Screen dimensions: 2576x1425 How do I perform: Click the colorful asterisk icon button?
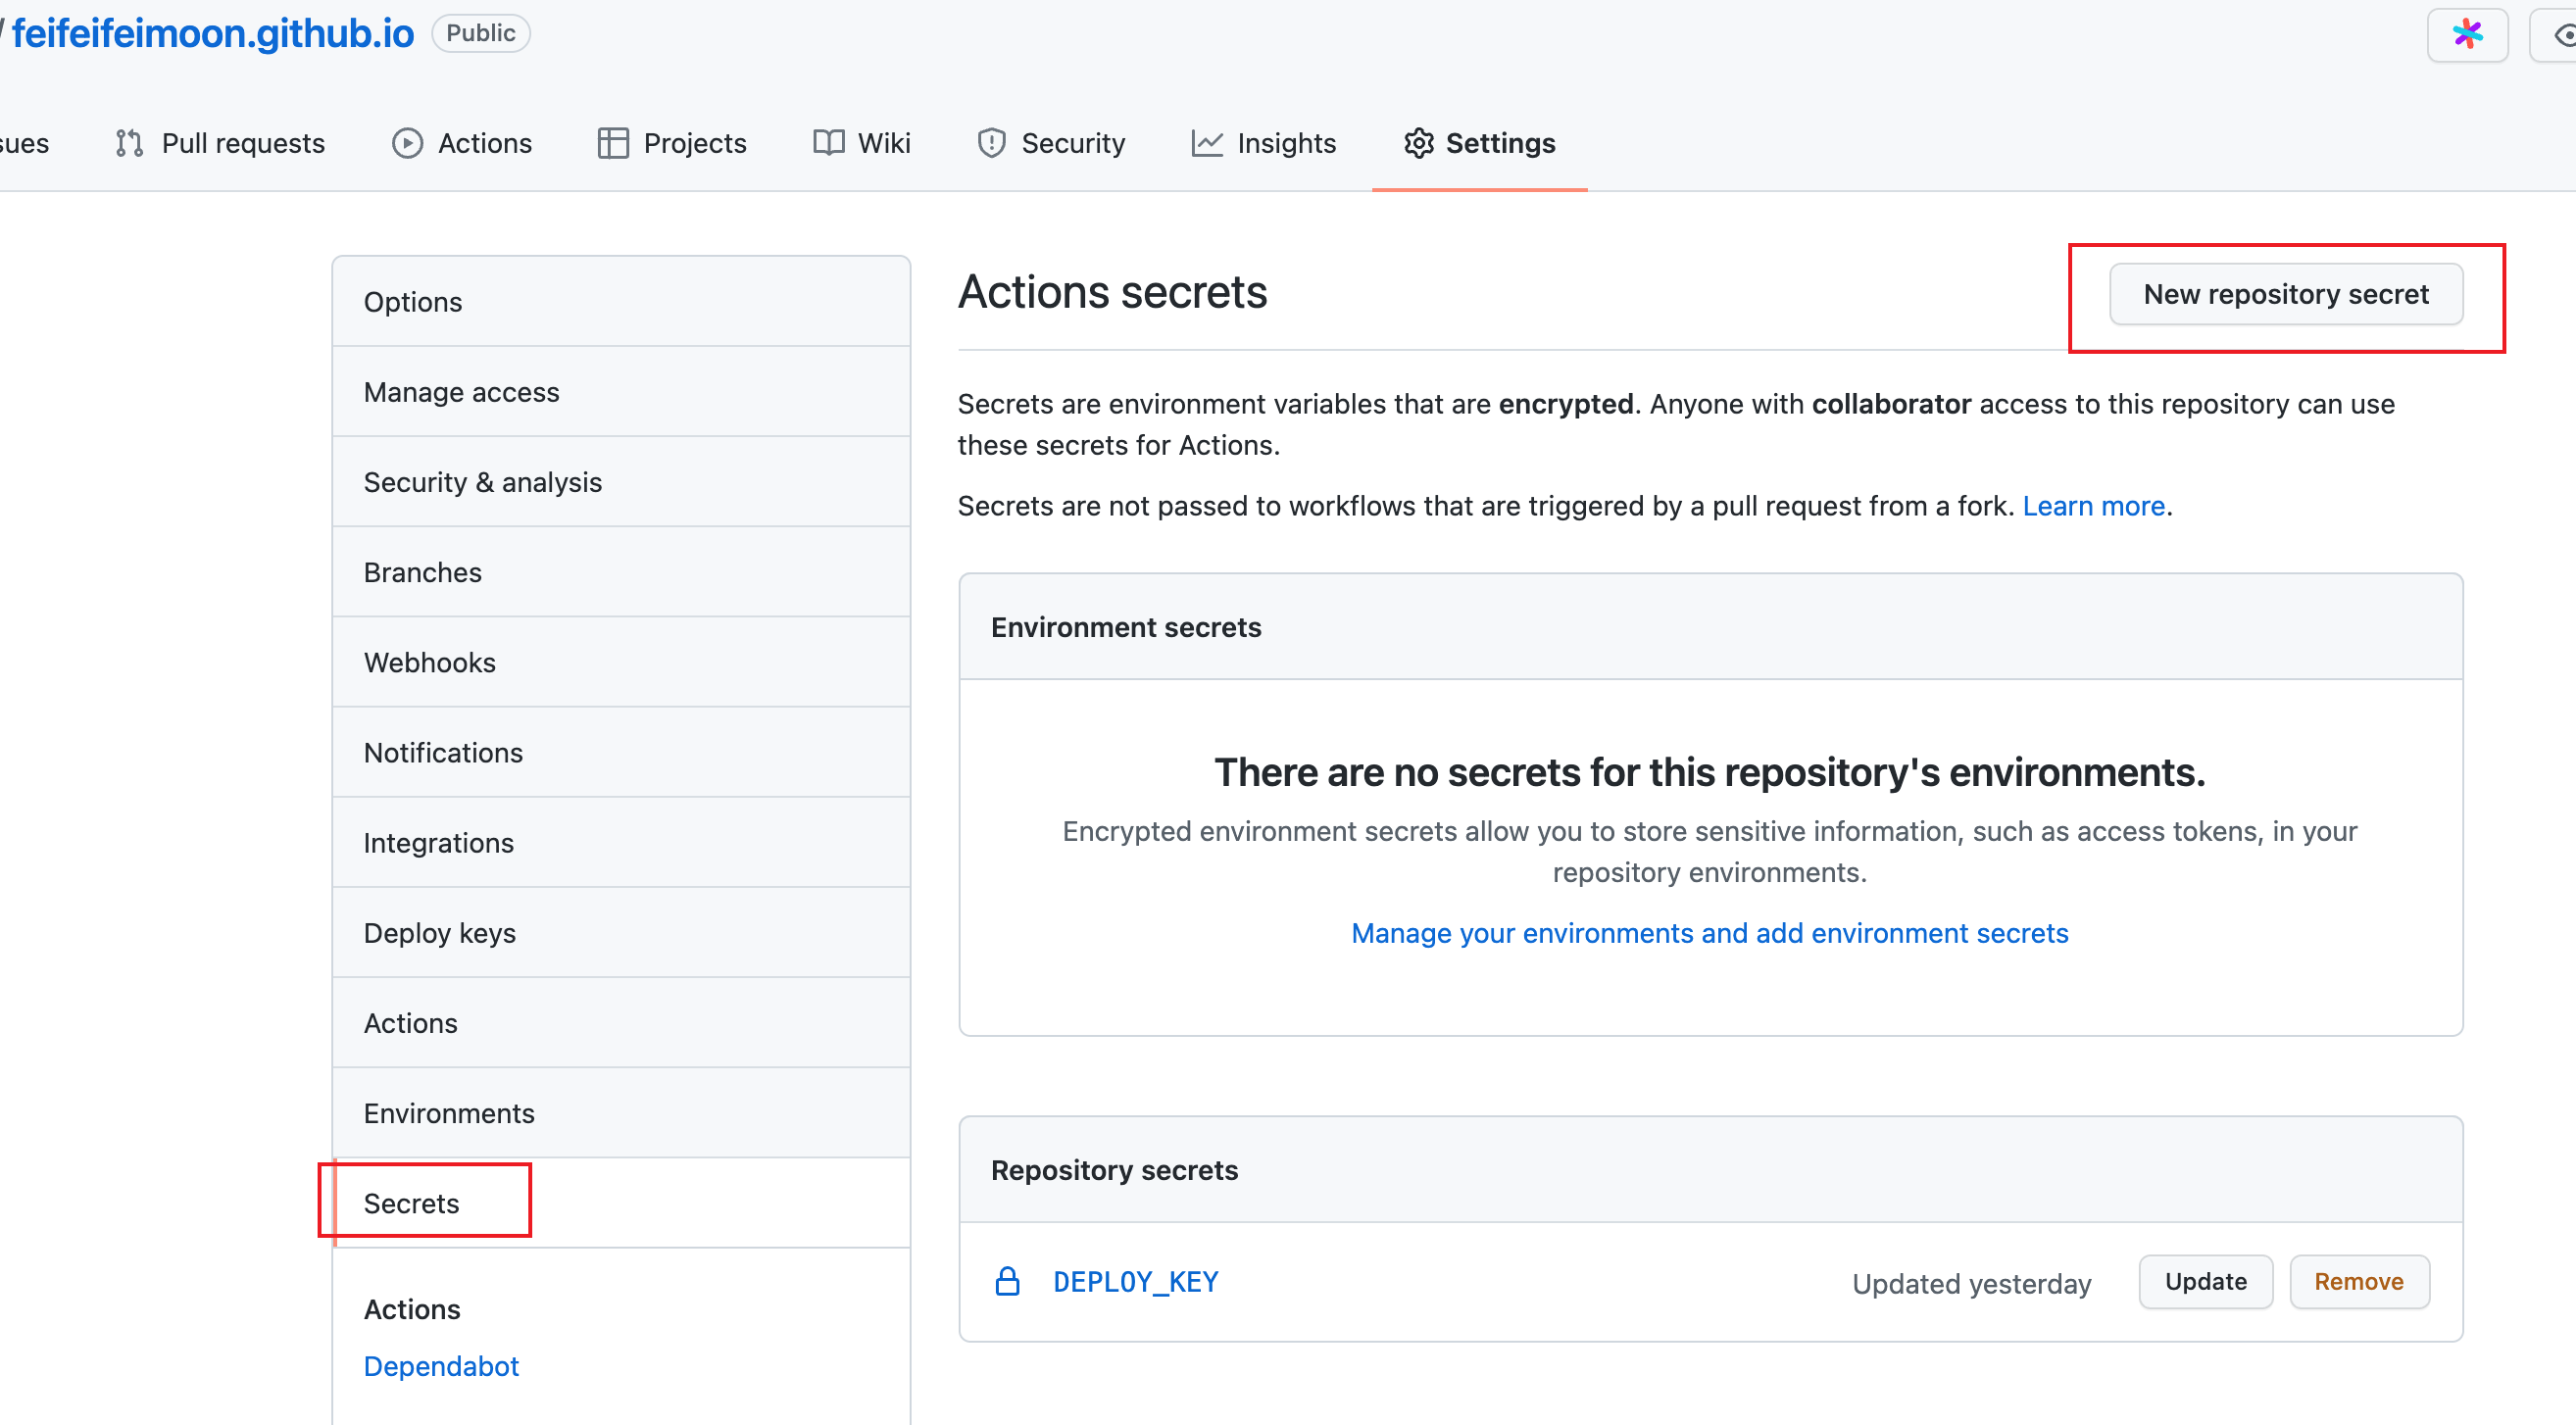coord(2466,35)
